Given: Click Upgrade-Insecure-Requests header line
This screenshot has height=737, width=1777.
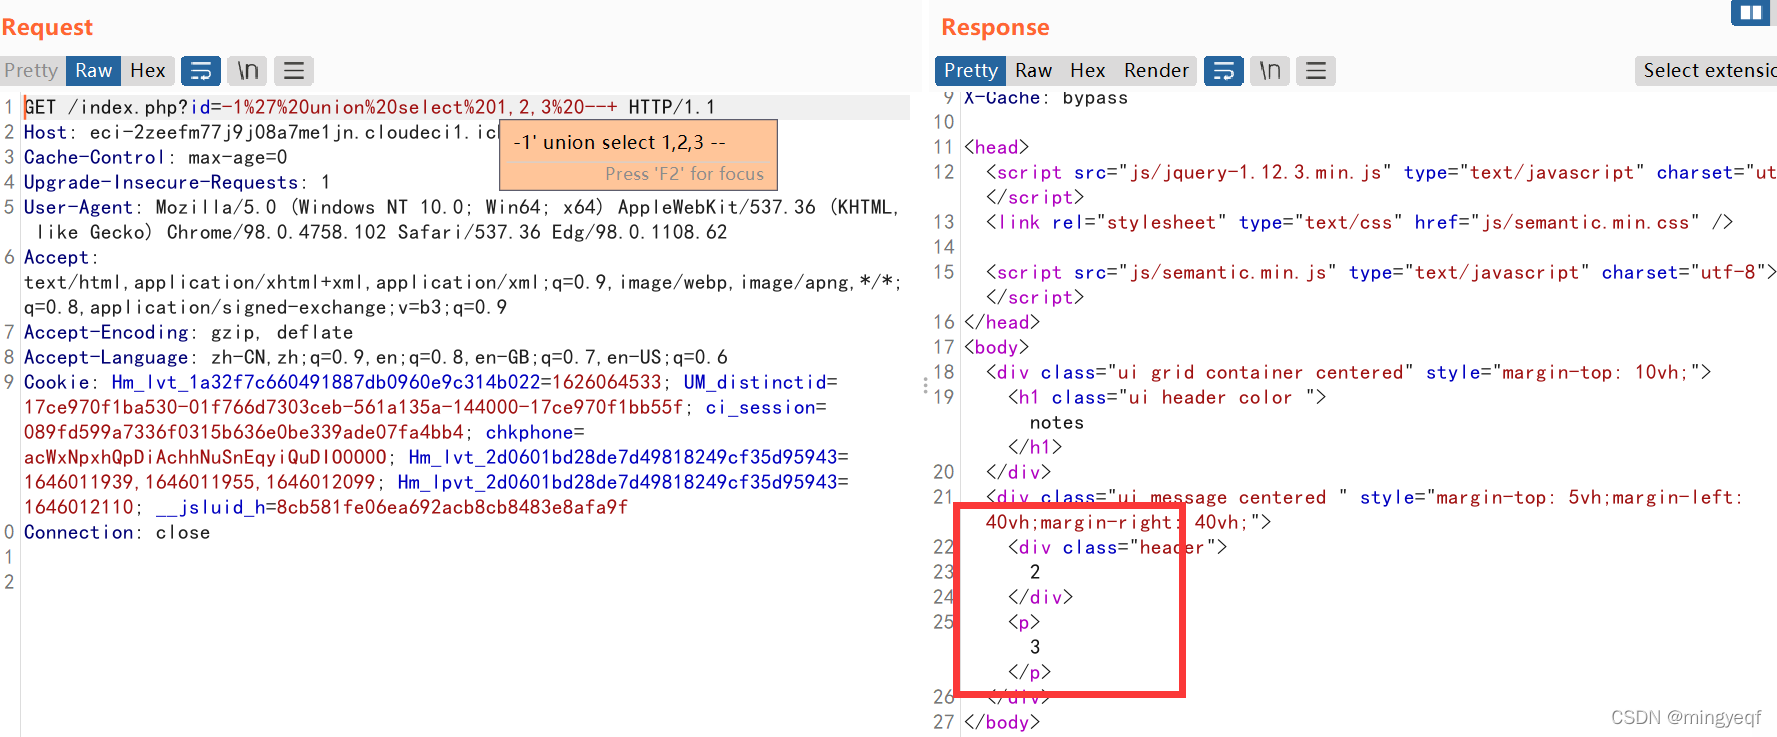Looking at the screenshot, I should [x=177, y=182].
